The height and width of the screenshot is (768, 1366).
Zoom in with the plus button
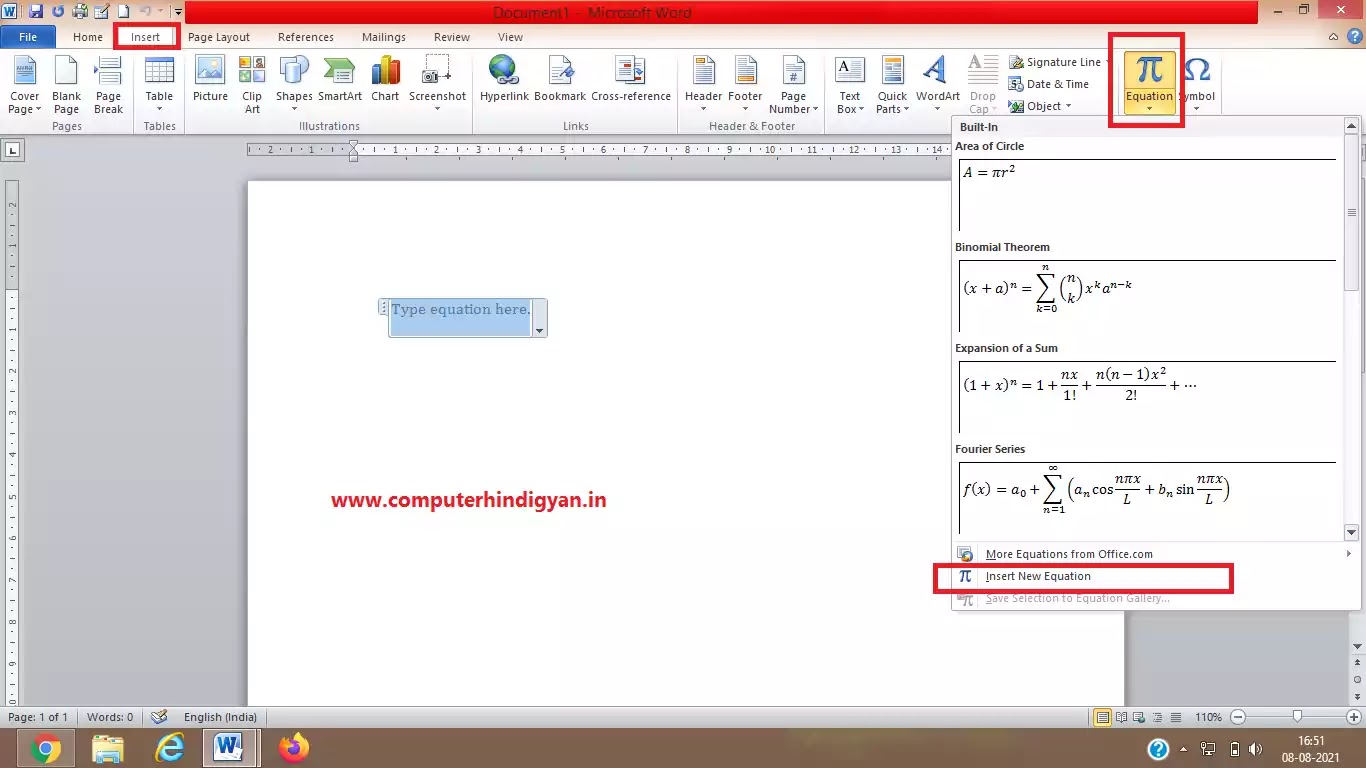[1352, 717]
